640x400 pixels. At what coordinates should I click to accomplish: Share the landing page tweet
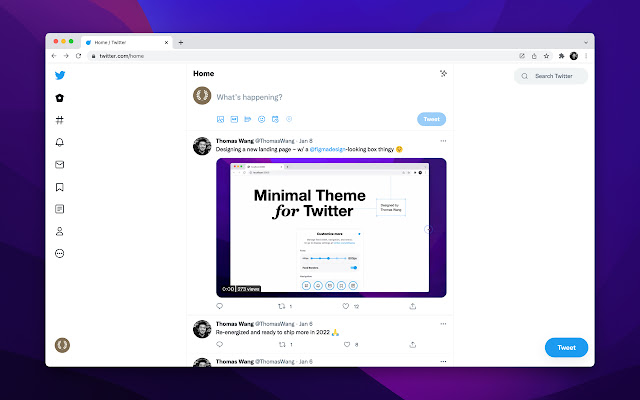pos(413,306)
